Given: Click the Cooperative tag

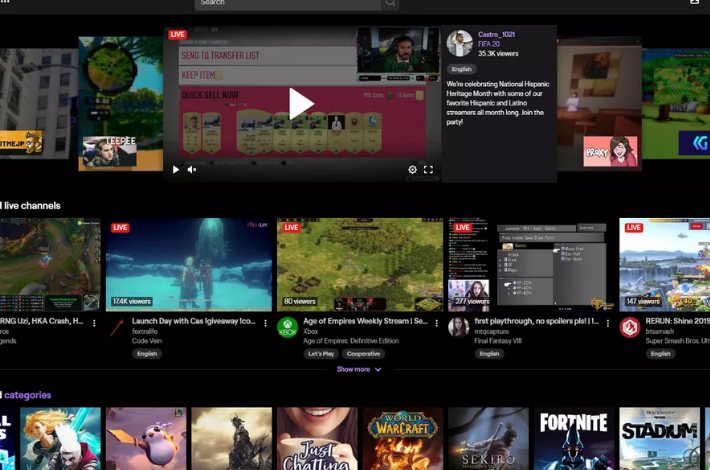Looking at the screenshot, I should point(363,354).
